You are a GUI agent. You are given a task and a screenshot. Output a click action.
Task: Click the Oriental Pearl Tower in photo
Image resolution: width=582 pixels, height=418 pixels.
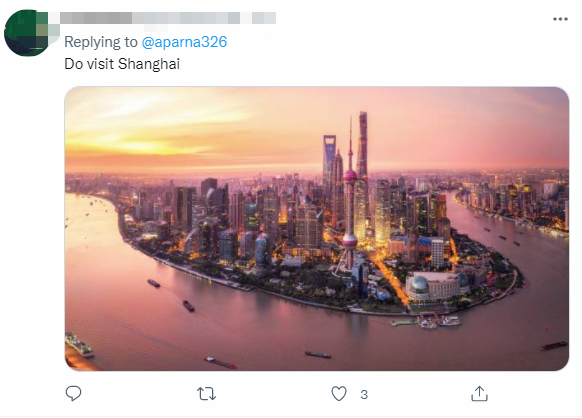(x=350, y=208)
